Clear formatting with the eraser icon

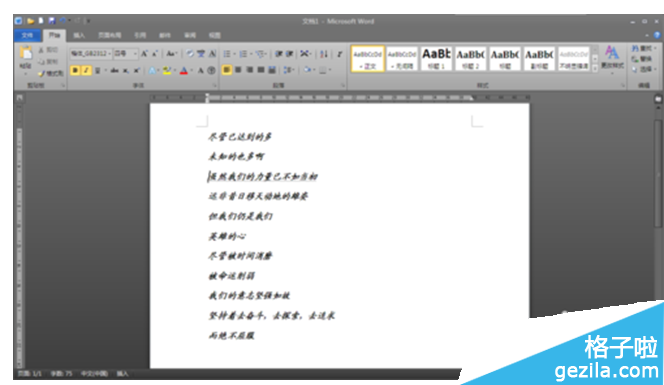pyautogui.click(x=190, y=54)
